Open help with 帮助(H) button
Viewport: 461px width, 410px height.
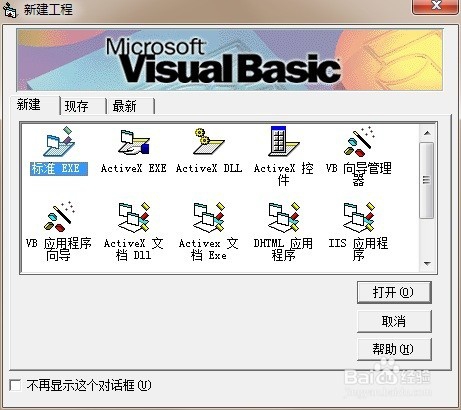click(394, 349)
